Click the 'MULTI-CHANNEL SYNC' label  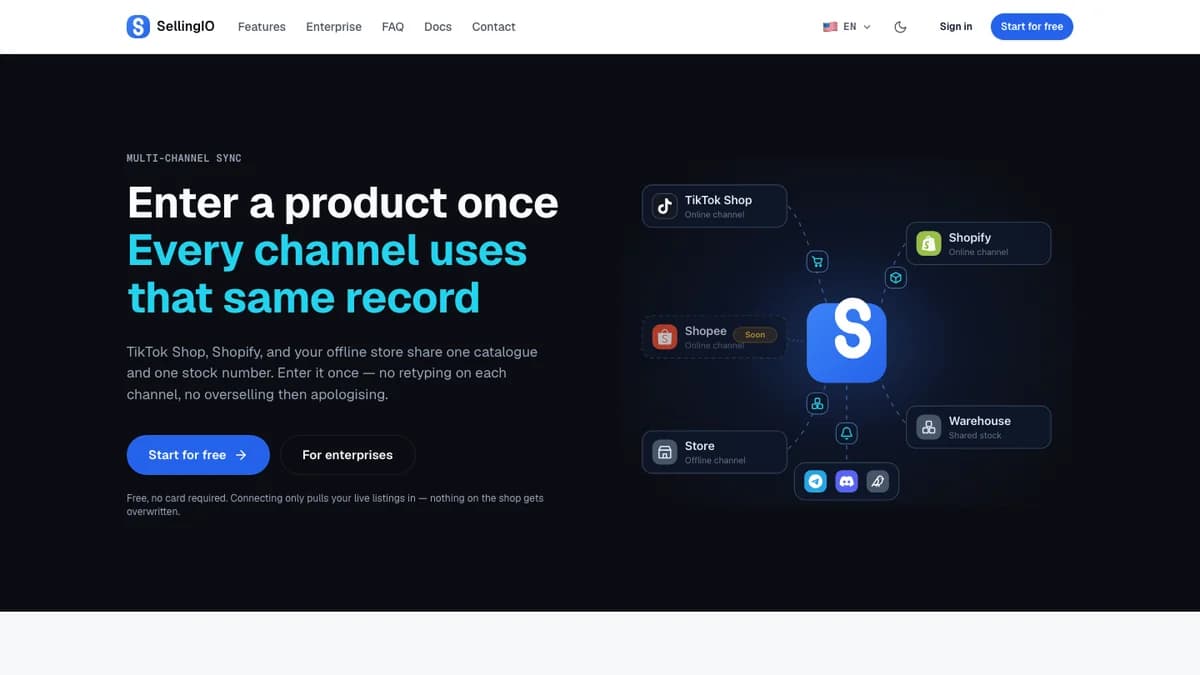tap(184, 158)
